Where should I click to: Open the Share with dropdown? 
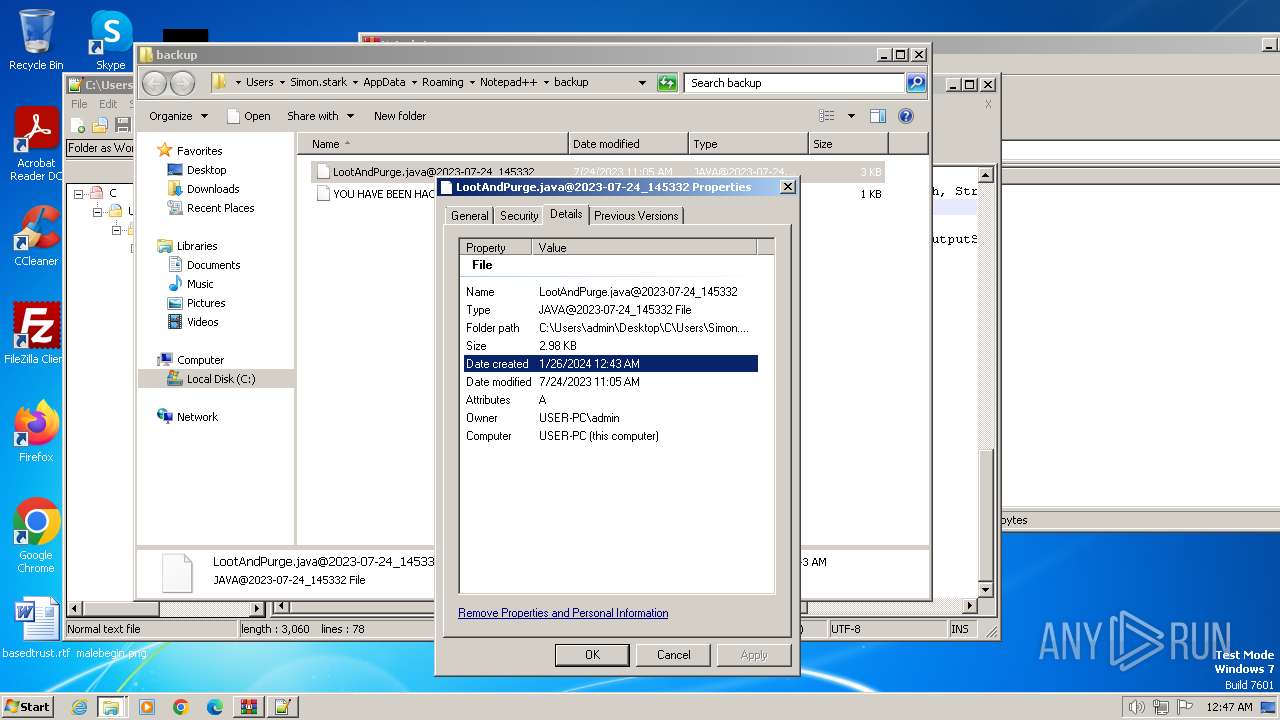point(320,116)
